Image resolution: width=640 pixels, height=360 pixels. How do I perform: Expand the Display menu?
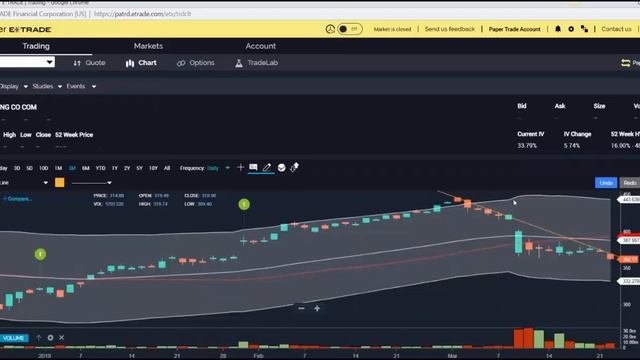pos(13,87)
